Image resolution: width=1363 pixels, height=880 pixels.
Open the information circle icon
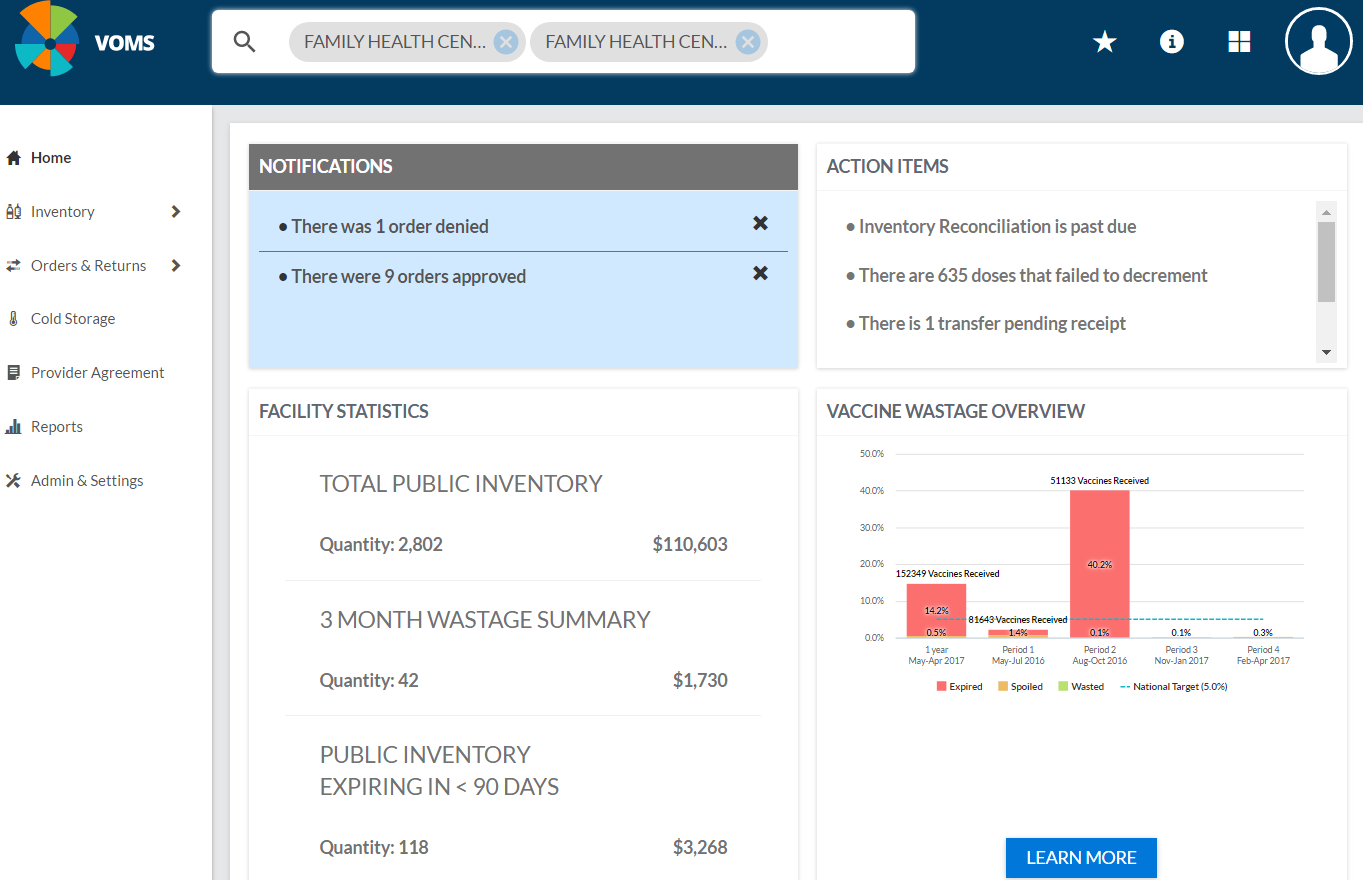coord(1171,42)
